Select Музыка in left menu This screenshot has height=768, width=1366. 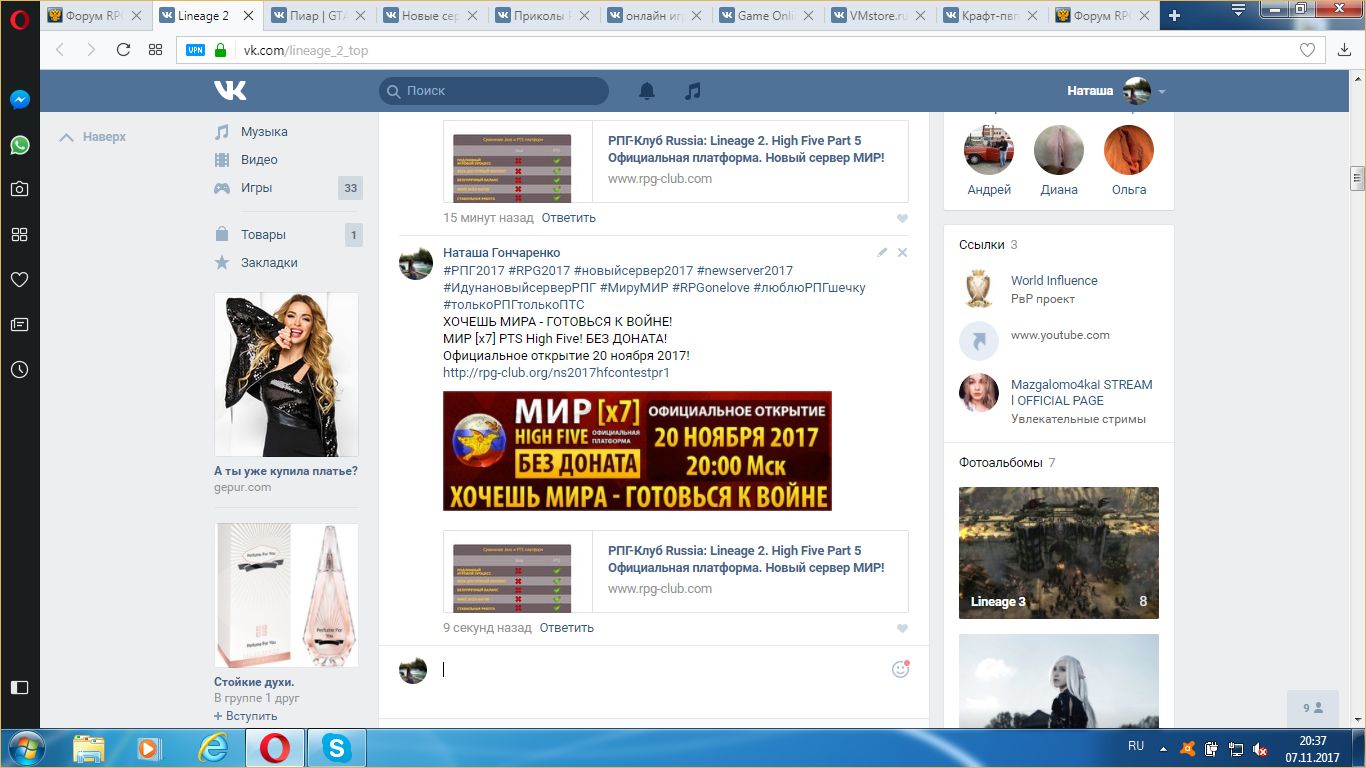point(264,132)
